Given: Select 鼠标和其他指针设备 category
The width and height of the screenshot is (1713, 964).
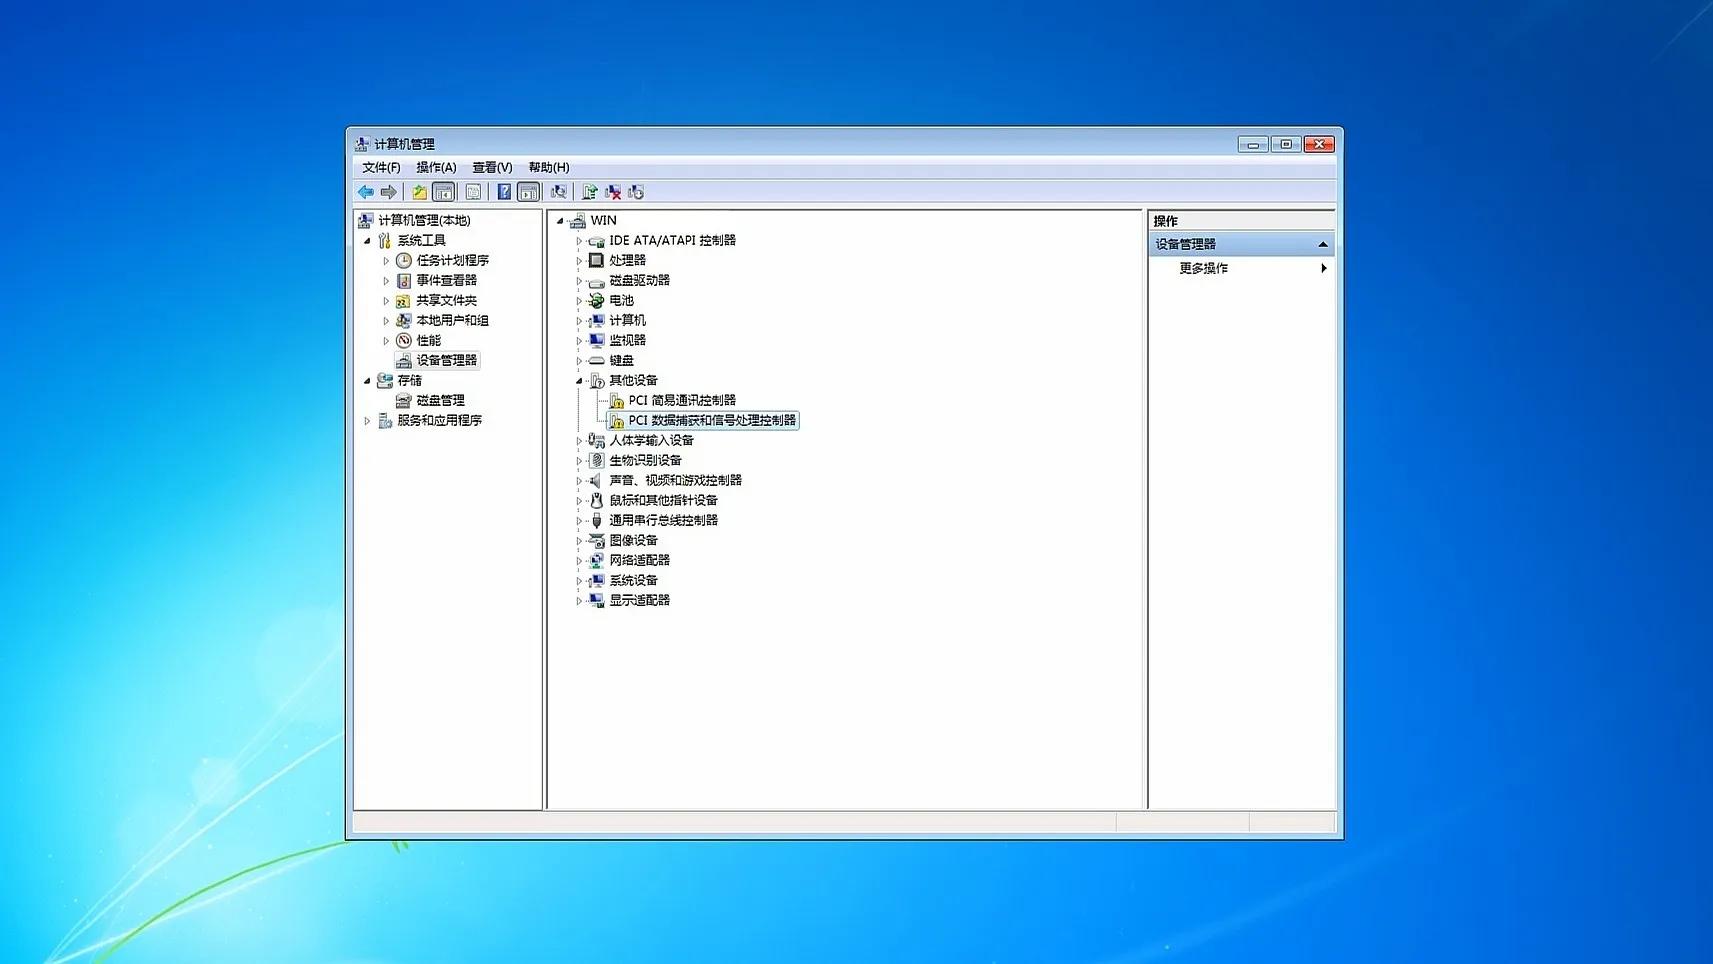Looking at the screenshot, I should coord(663,500).
